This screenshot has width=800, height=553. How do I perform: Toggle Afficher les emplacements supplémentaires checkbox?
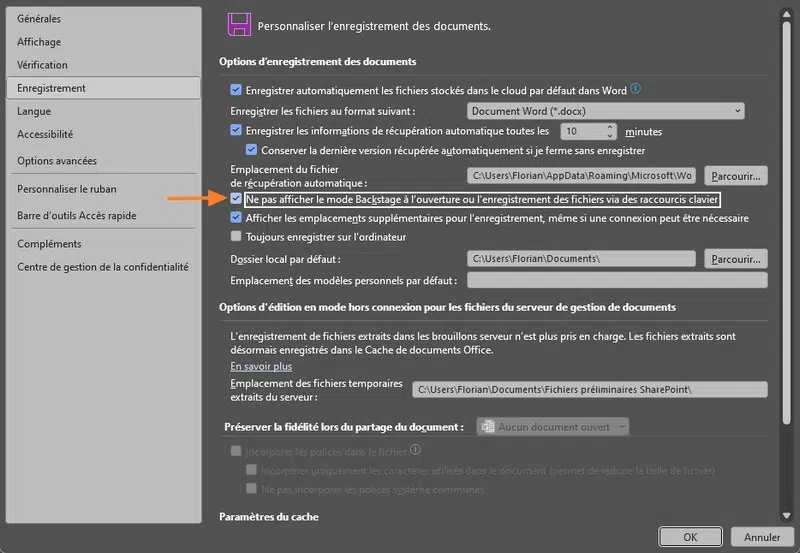pos(236,217)
